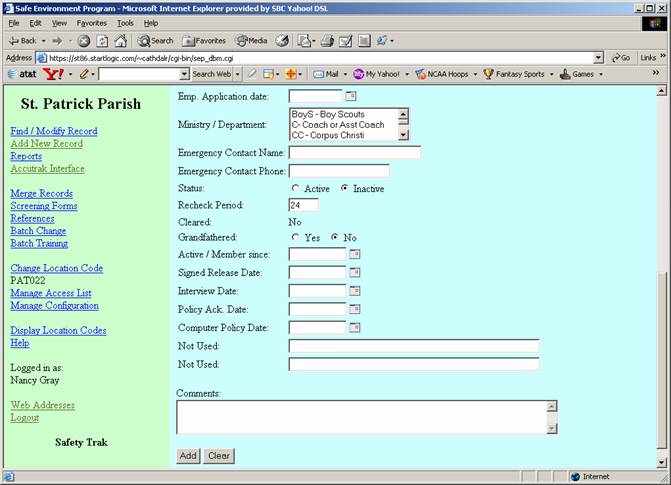Expand the address bar URL dropdown
Image resolution: width=671 pixels, height=485 pixels.
click(x=598, y=58)
